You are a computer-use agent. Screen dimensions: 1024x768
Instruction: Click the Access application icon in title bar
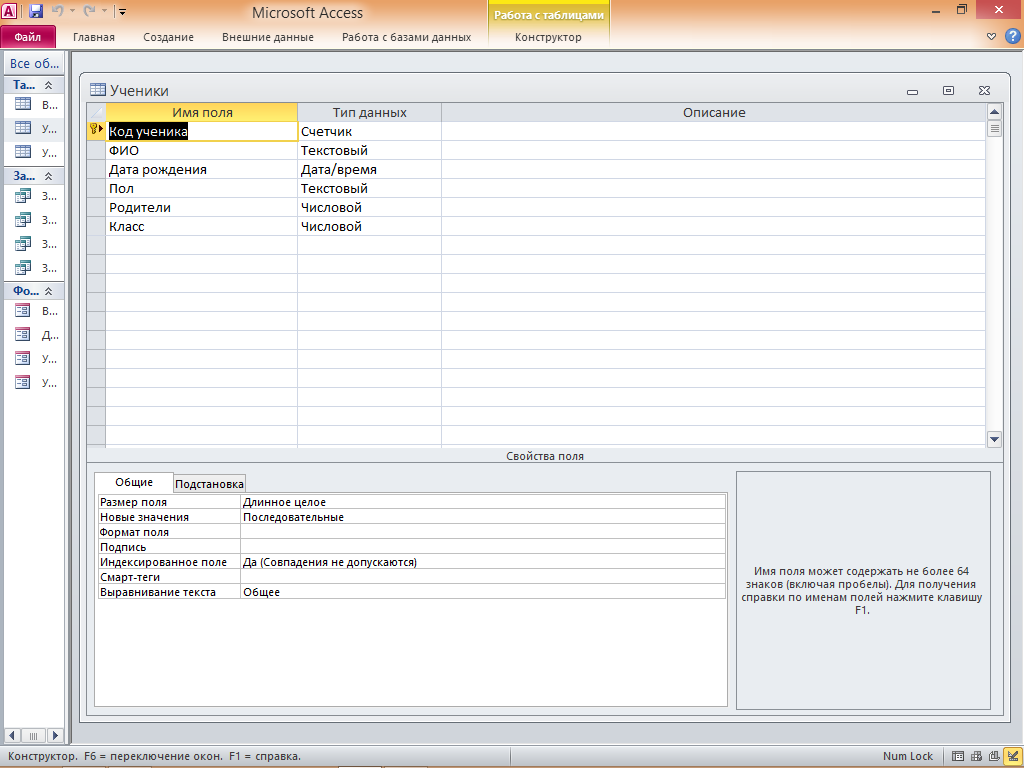pos(10,10)
